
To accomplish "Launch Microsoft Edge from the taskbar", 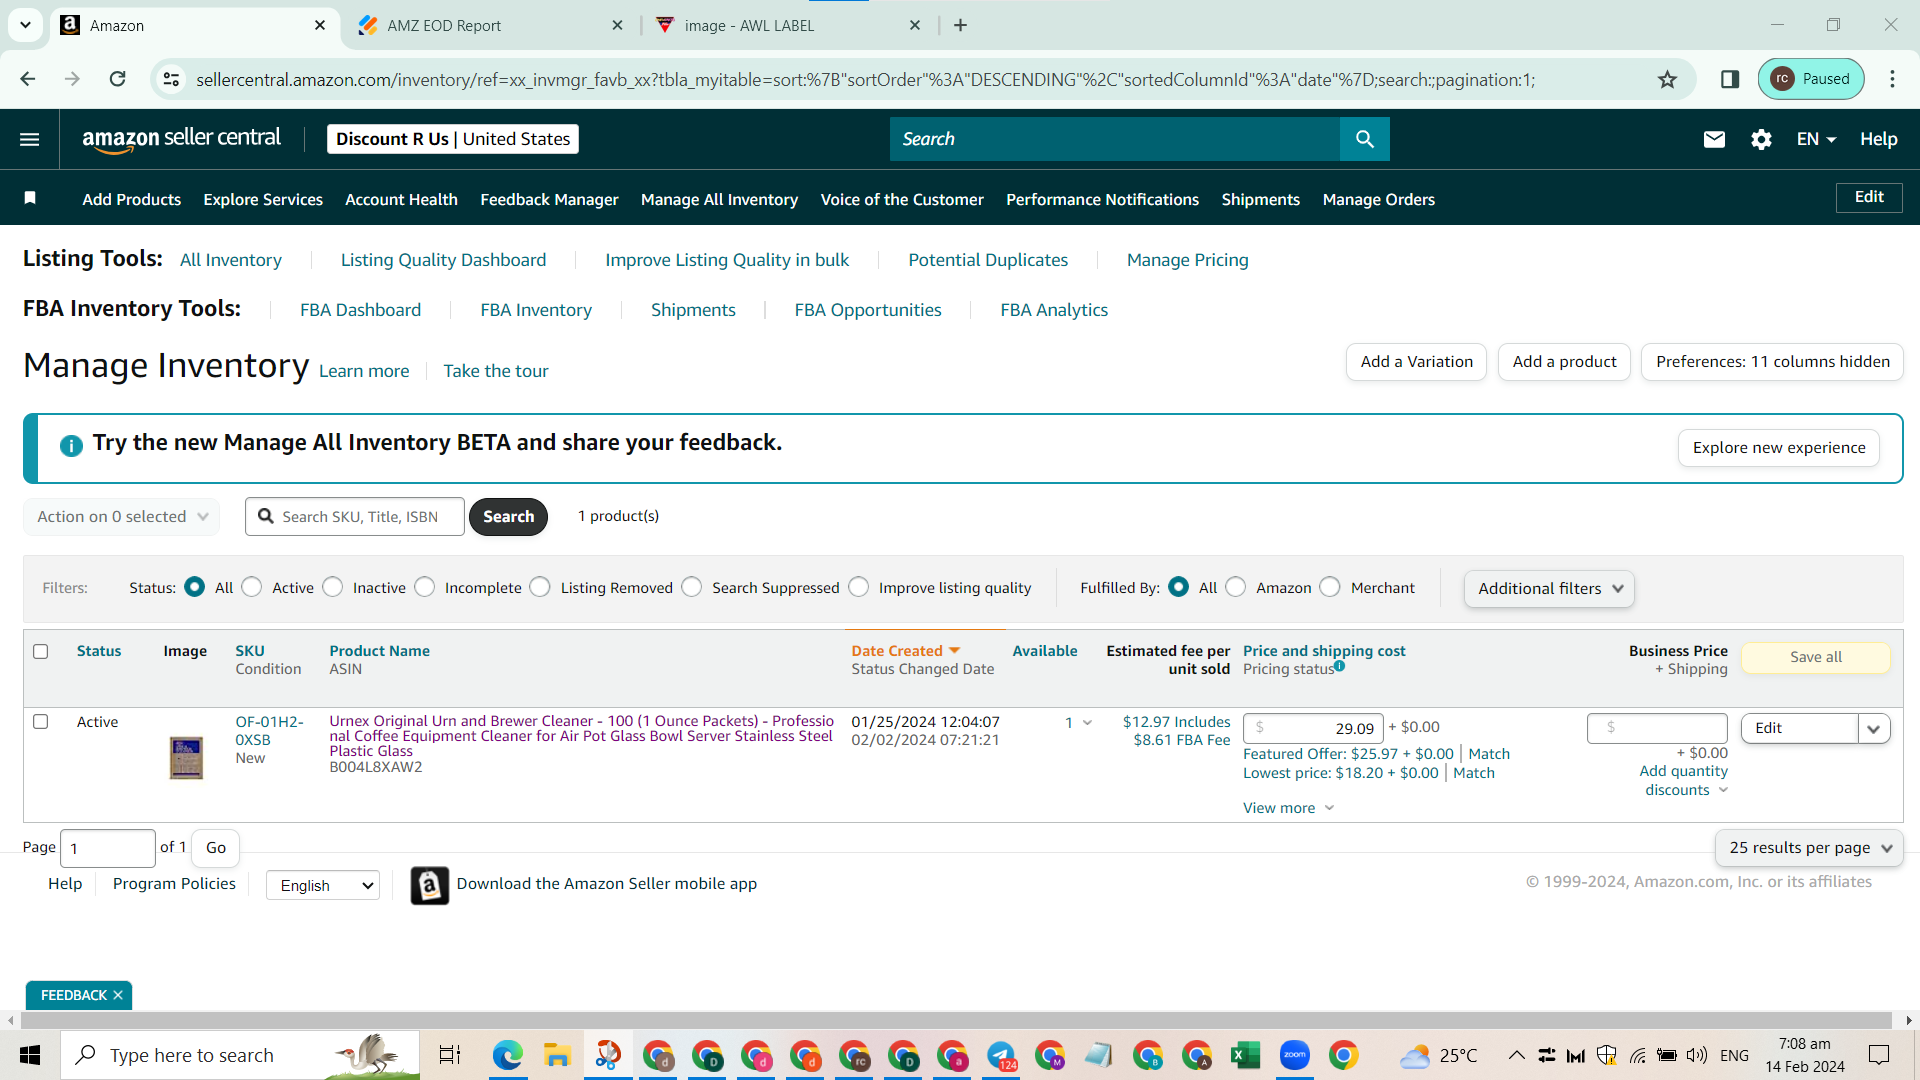I will point(508,1055).
